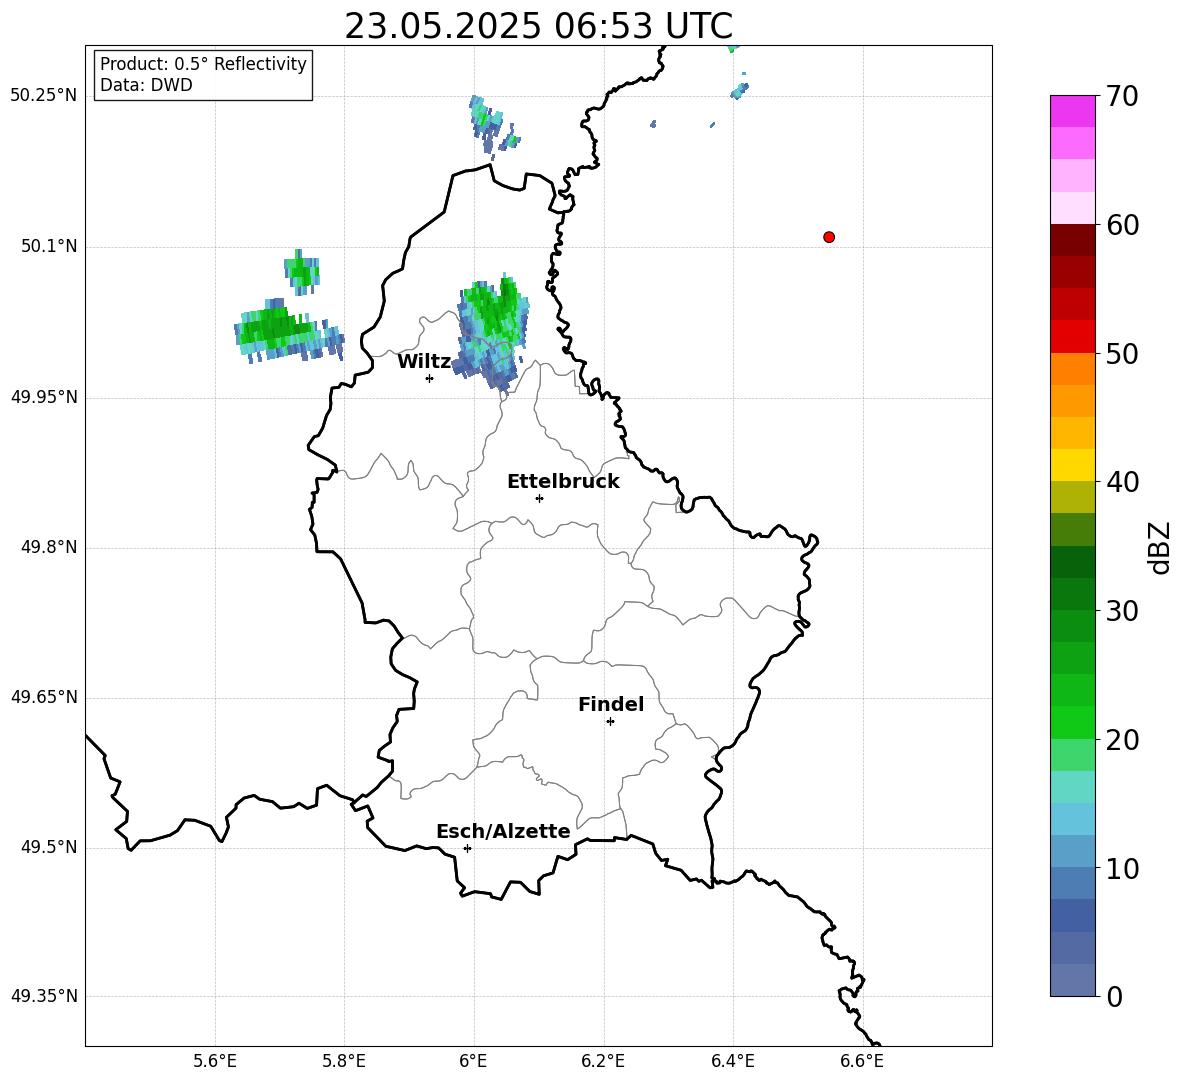1184x1081 pixels.
Task: Click the colorbar tick value 0
Action: point(1115,997)
